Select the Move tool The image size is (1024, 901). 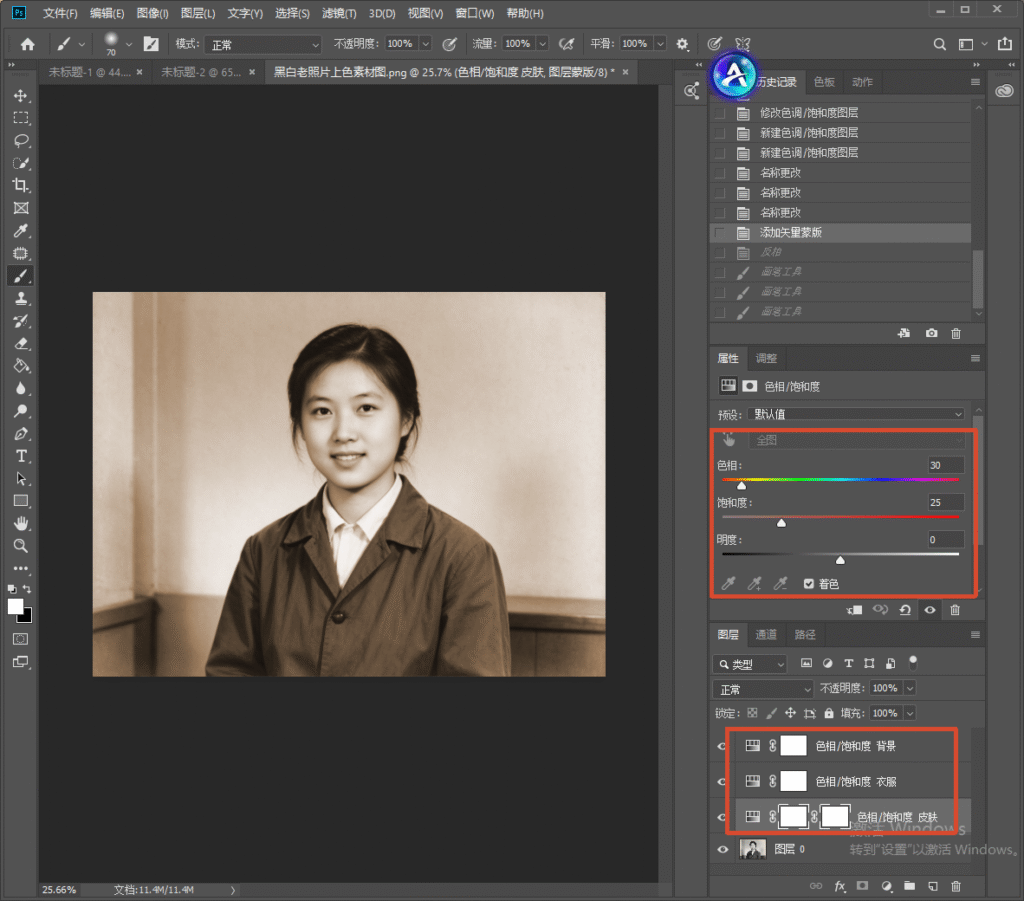(x=21, y=95)
